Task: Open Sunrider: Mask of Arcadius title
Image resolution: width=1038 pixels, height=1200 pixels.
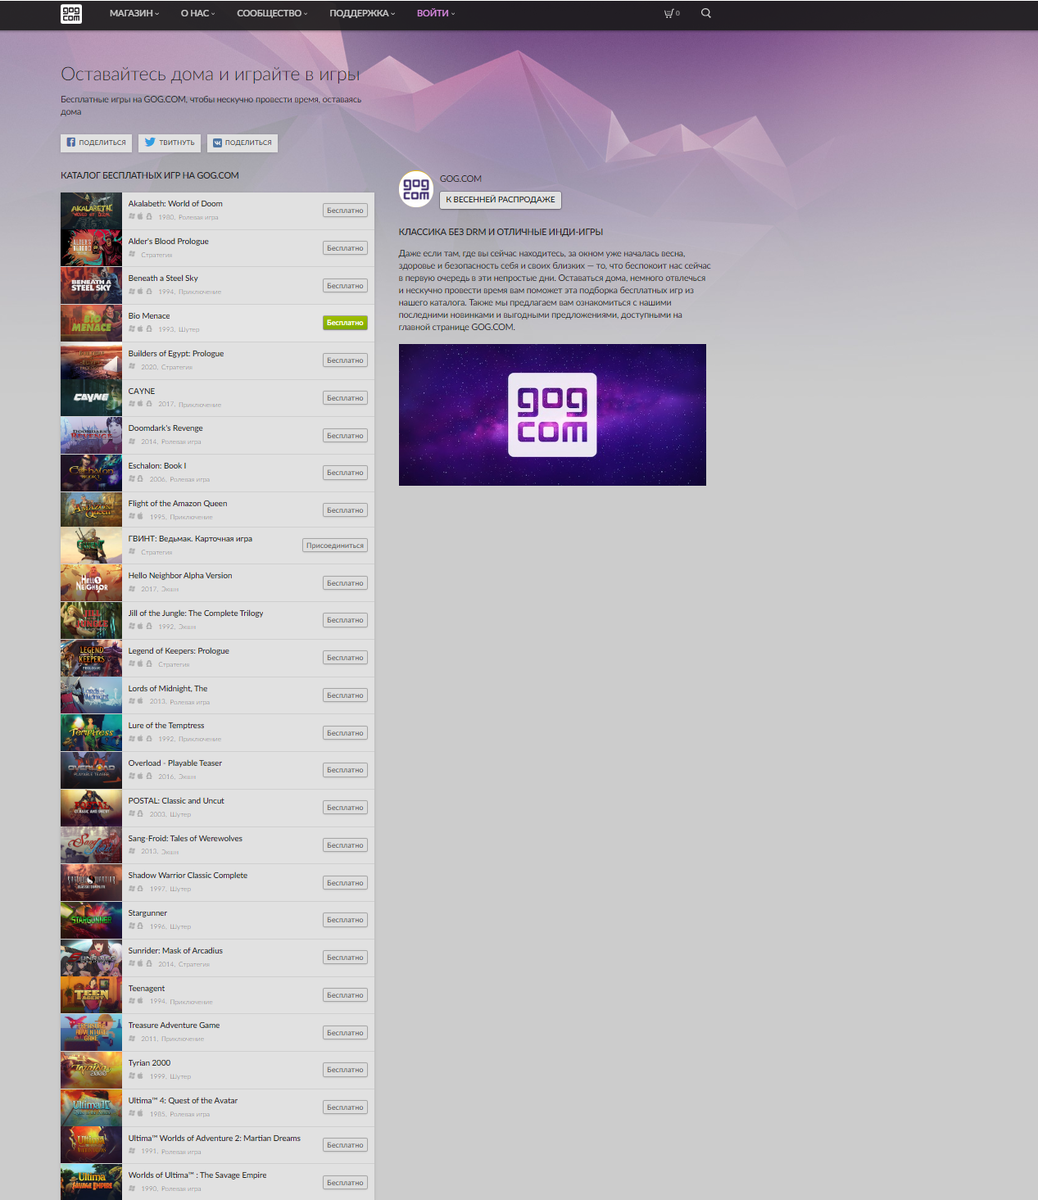Action: (175, 950)
